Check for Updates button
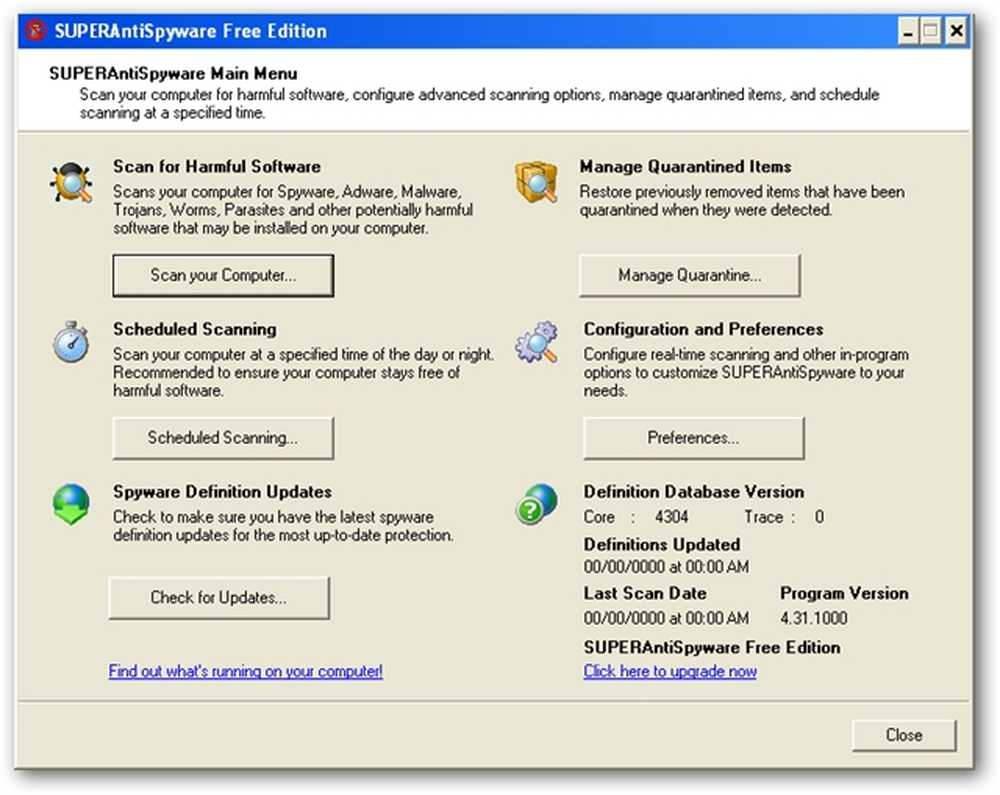This screenshot has width=1000, height=795. pyautogui.click(x=219, y=598)
